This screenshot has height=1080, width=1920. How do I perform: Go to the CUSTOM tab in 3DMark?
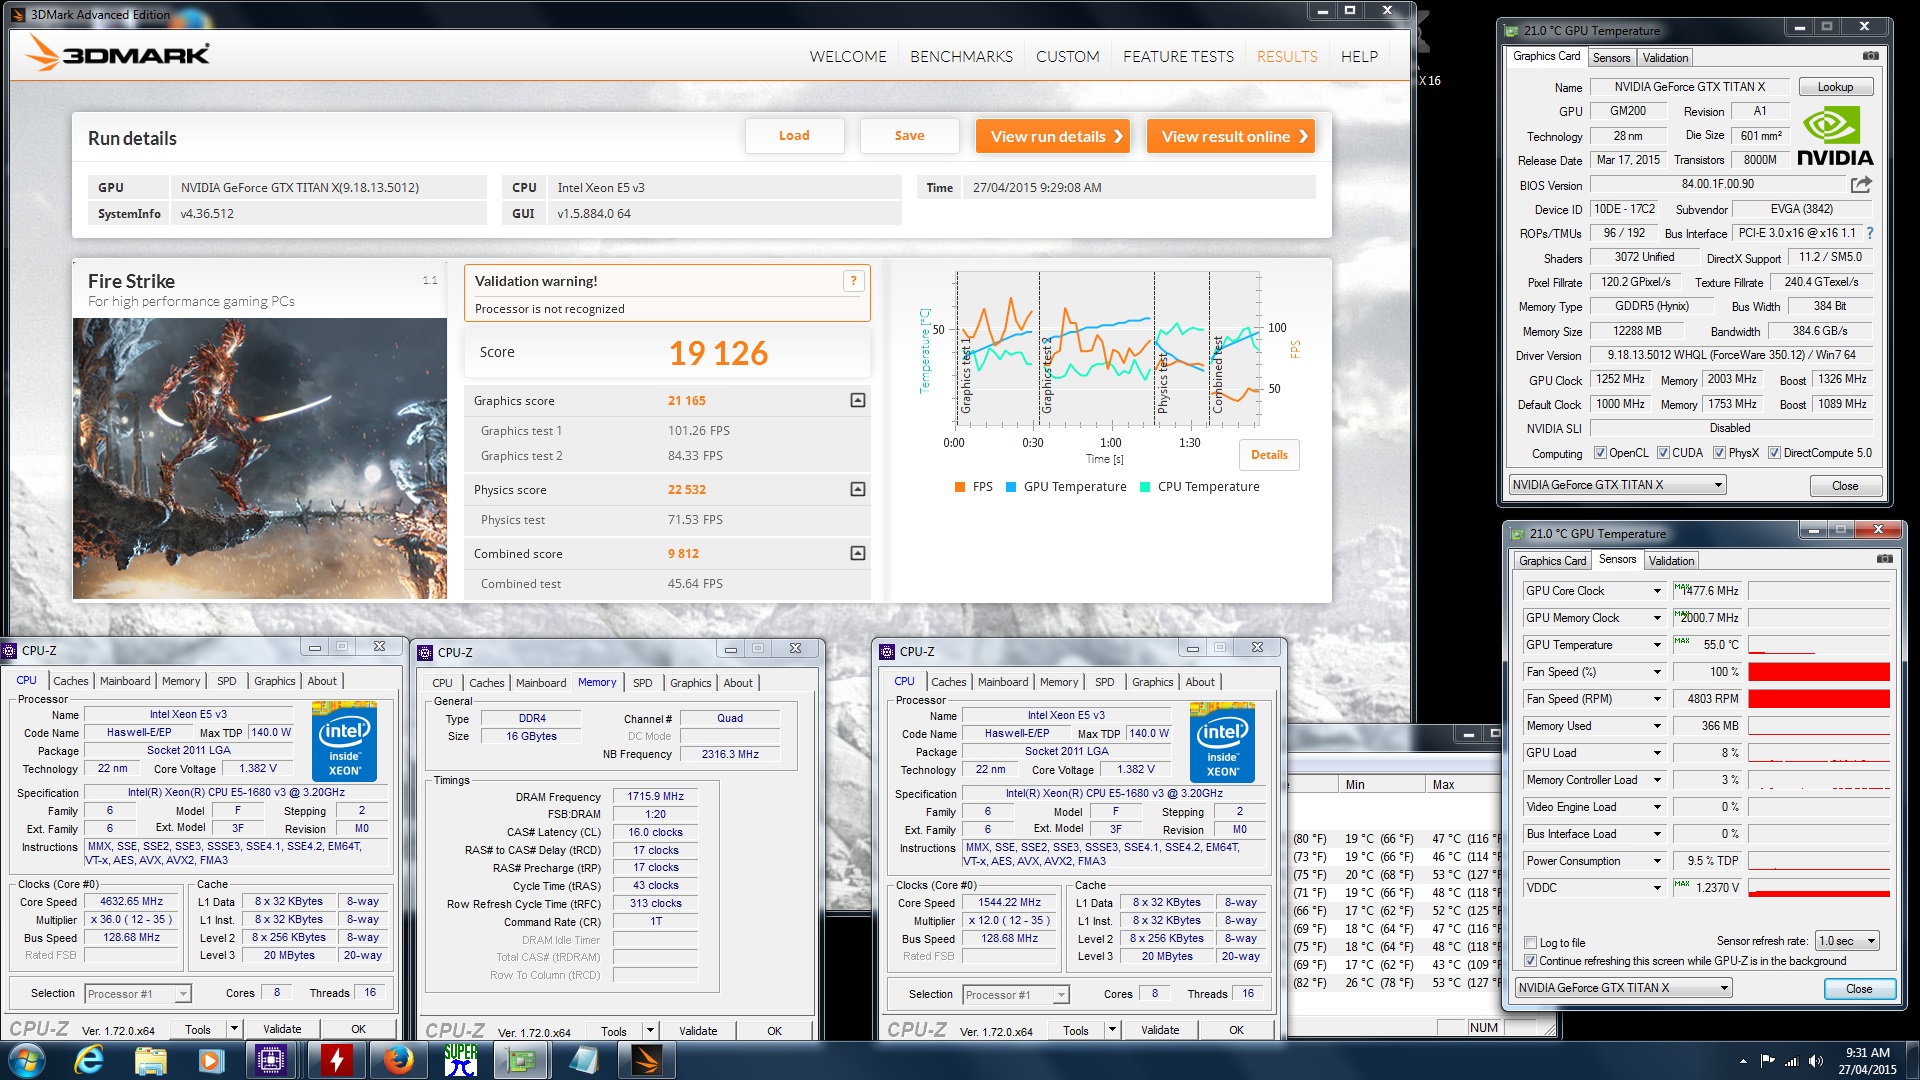pyautogui.click(x=1067, y=57)
